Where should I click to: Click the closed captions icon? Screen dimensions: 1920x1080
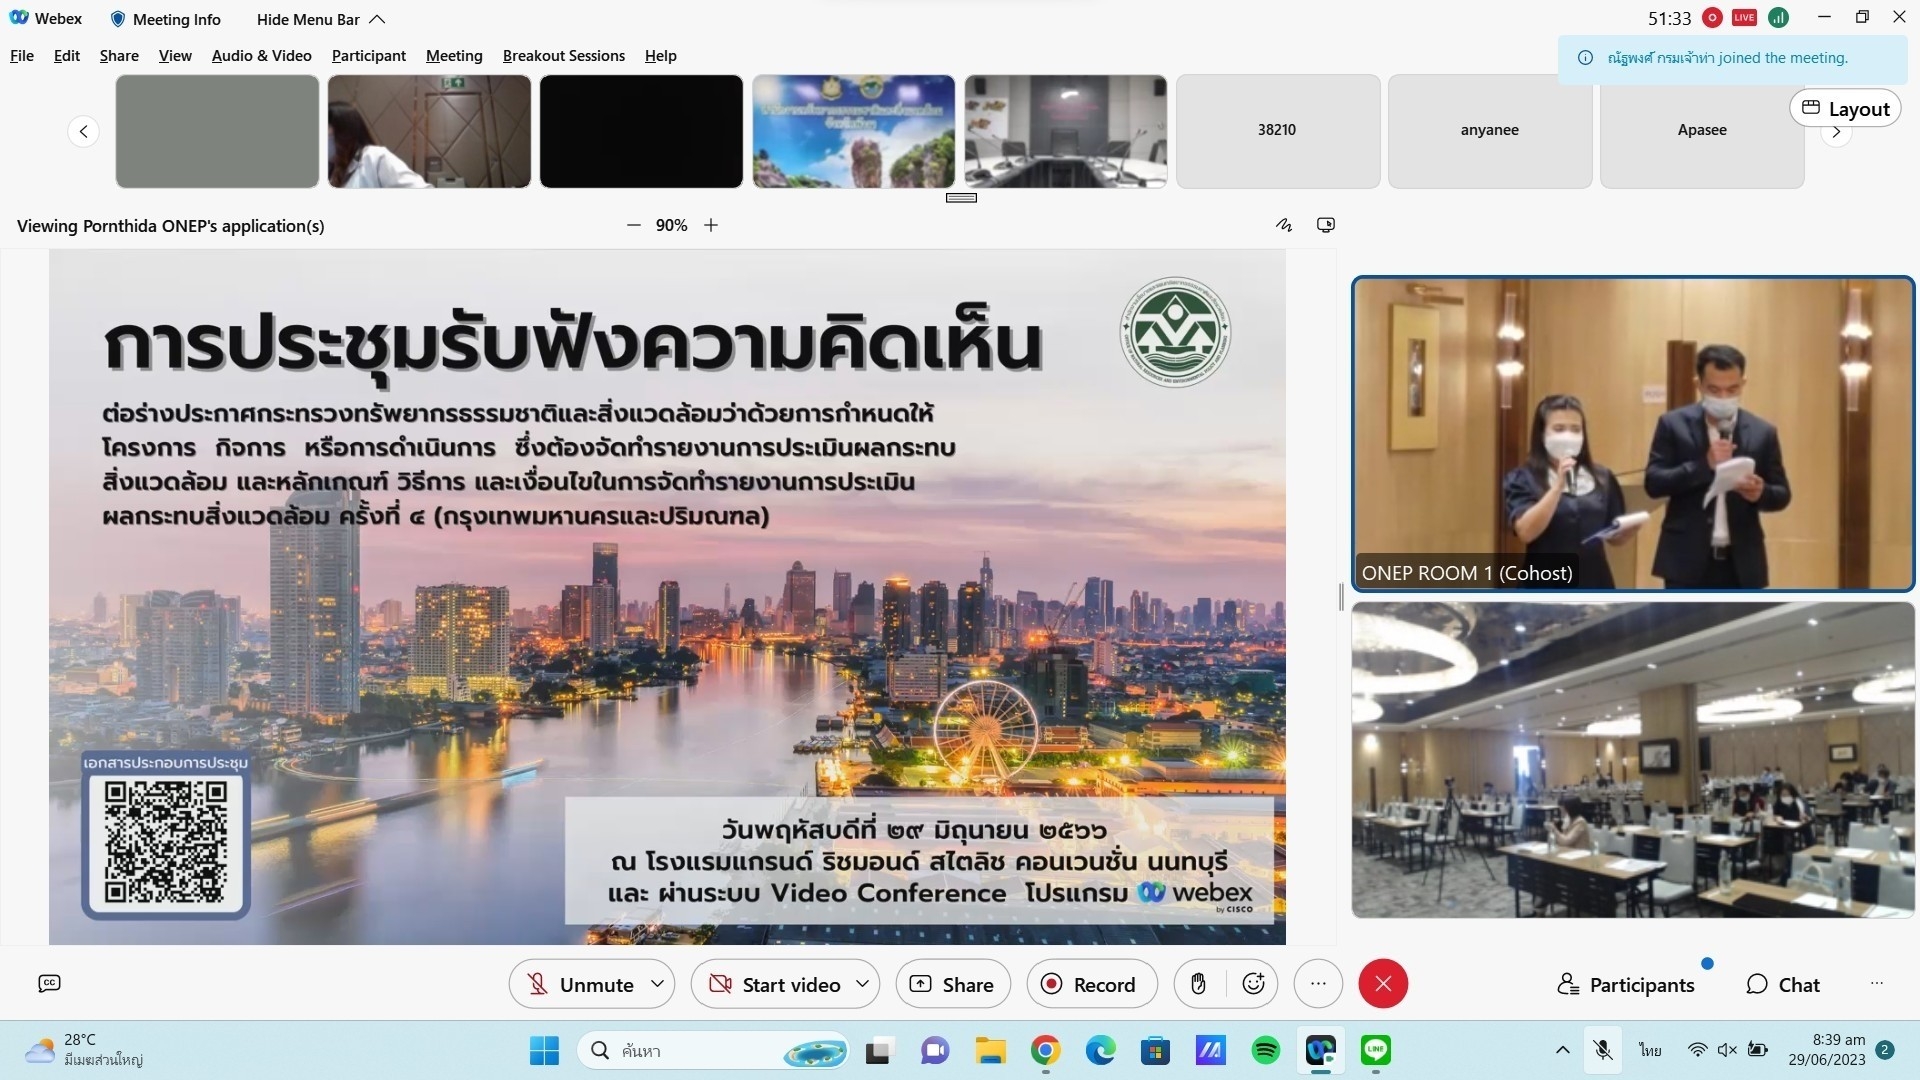(x=49, y=984)
